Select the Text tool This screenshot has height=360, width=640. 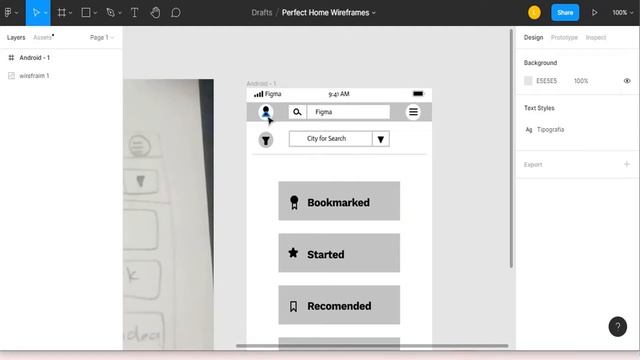pos(134,13)
